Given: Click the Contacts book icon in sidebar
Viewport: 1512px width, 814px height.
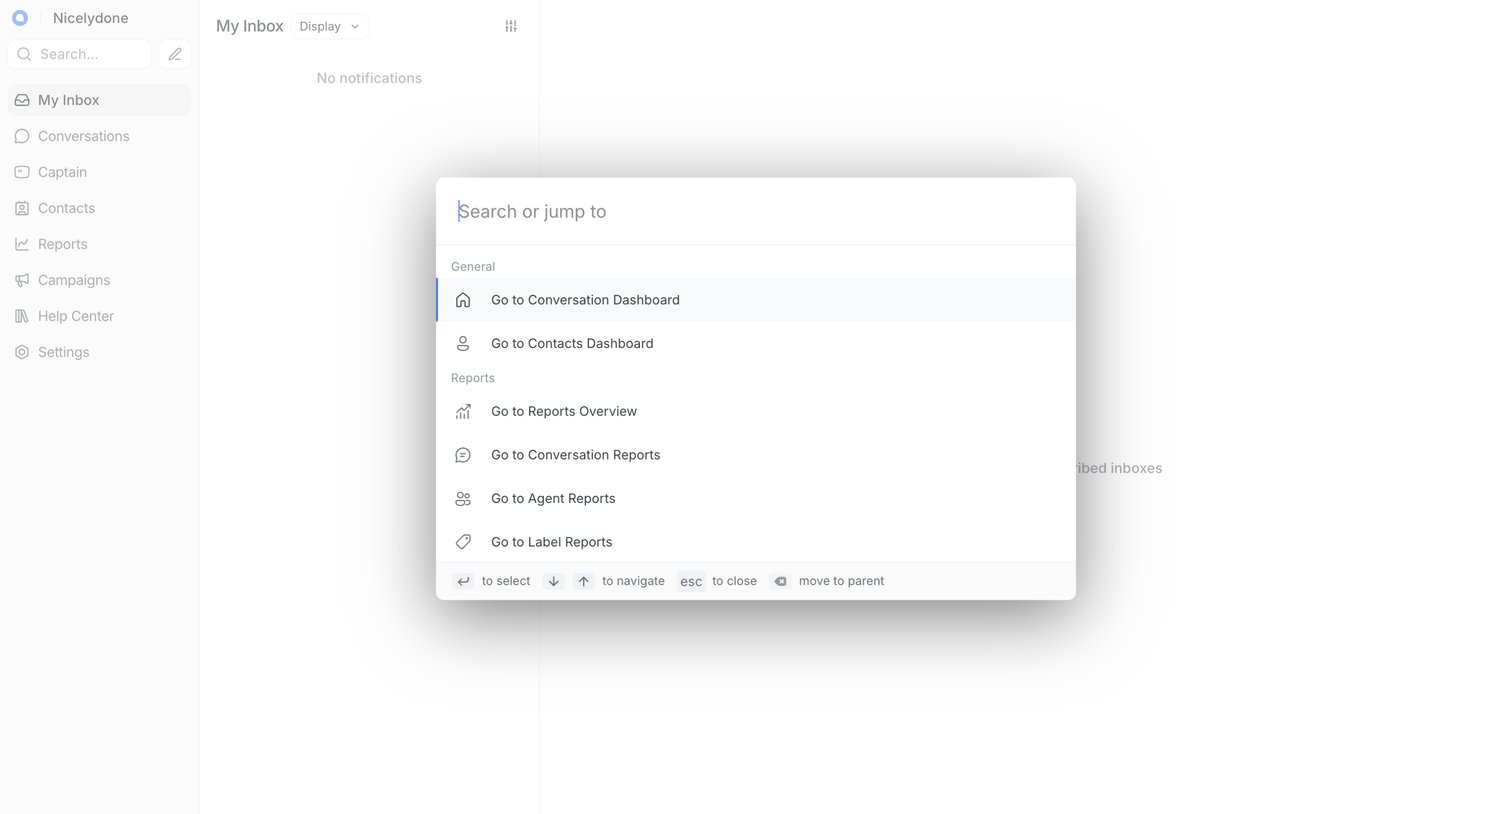Looking at the screenshot, I should (x=22, y=208).
